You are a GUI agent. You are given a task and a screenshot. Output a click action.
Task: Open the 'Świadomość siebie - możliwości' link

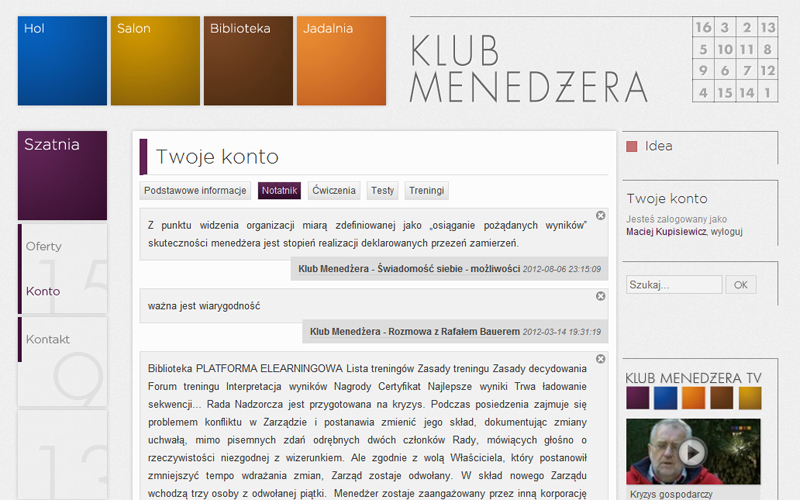click(409, 269)
